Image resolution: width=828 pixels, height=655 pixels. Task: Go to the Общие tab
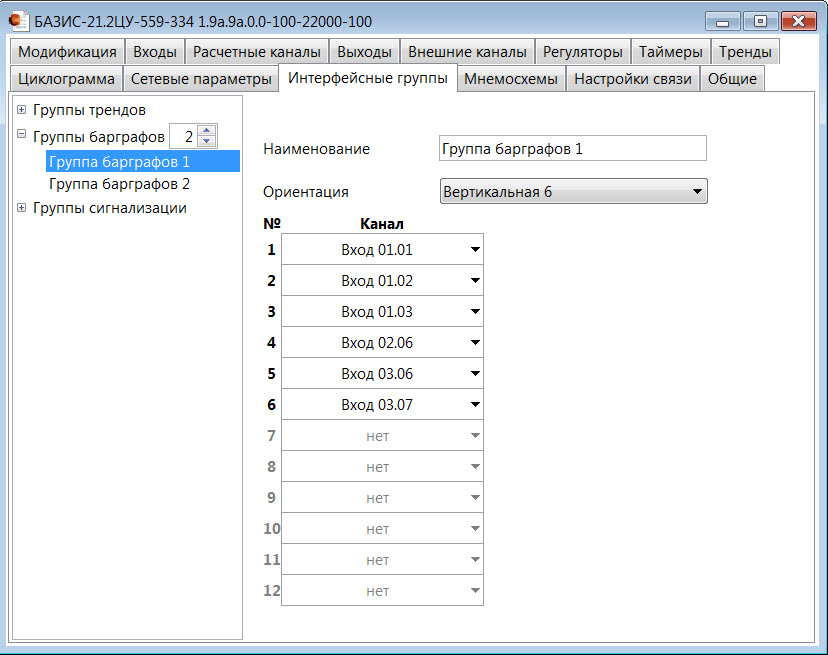[x=732, y=79]
